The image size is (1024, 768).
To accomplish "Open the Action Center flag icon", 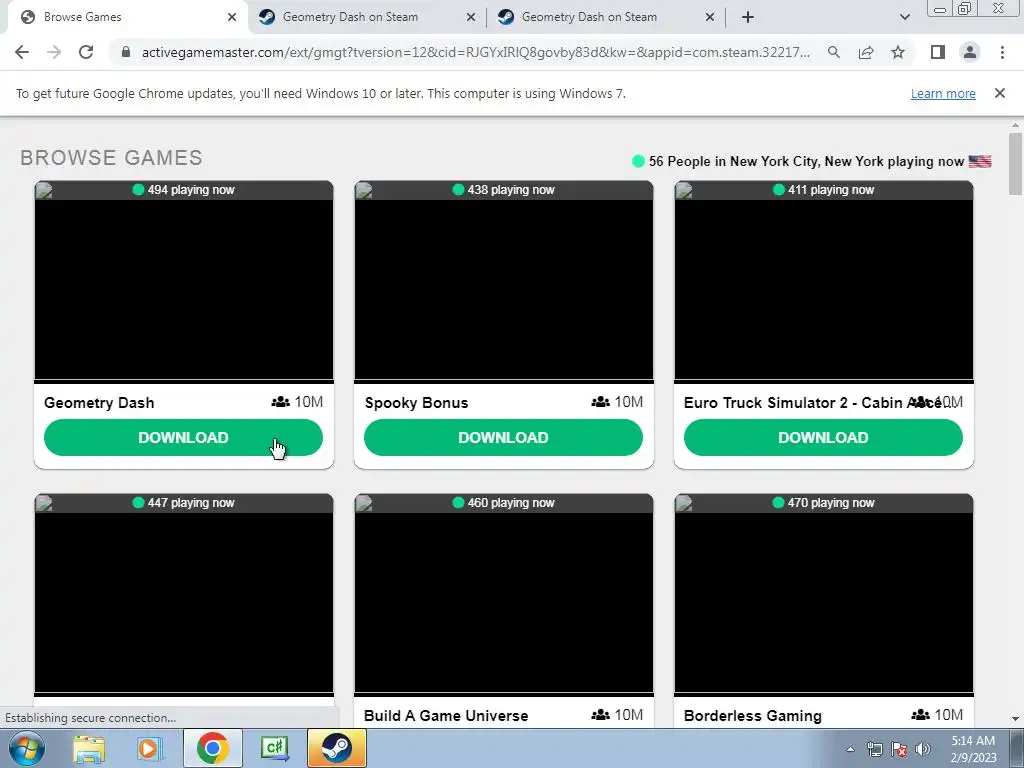I will [899, 749].
